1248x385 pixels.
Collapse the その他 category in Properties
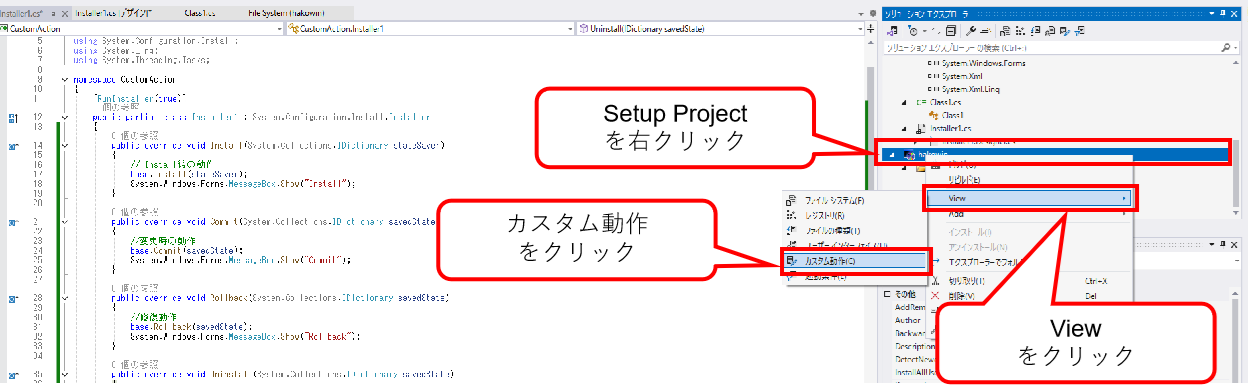point(887,294)
